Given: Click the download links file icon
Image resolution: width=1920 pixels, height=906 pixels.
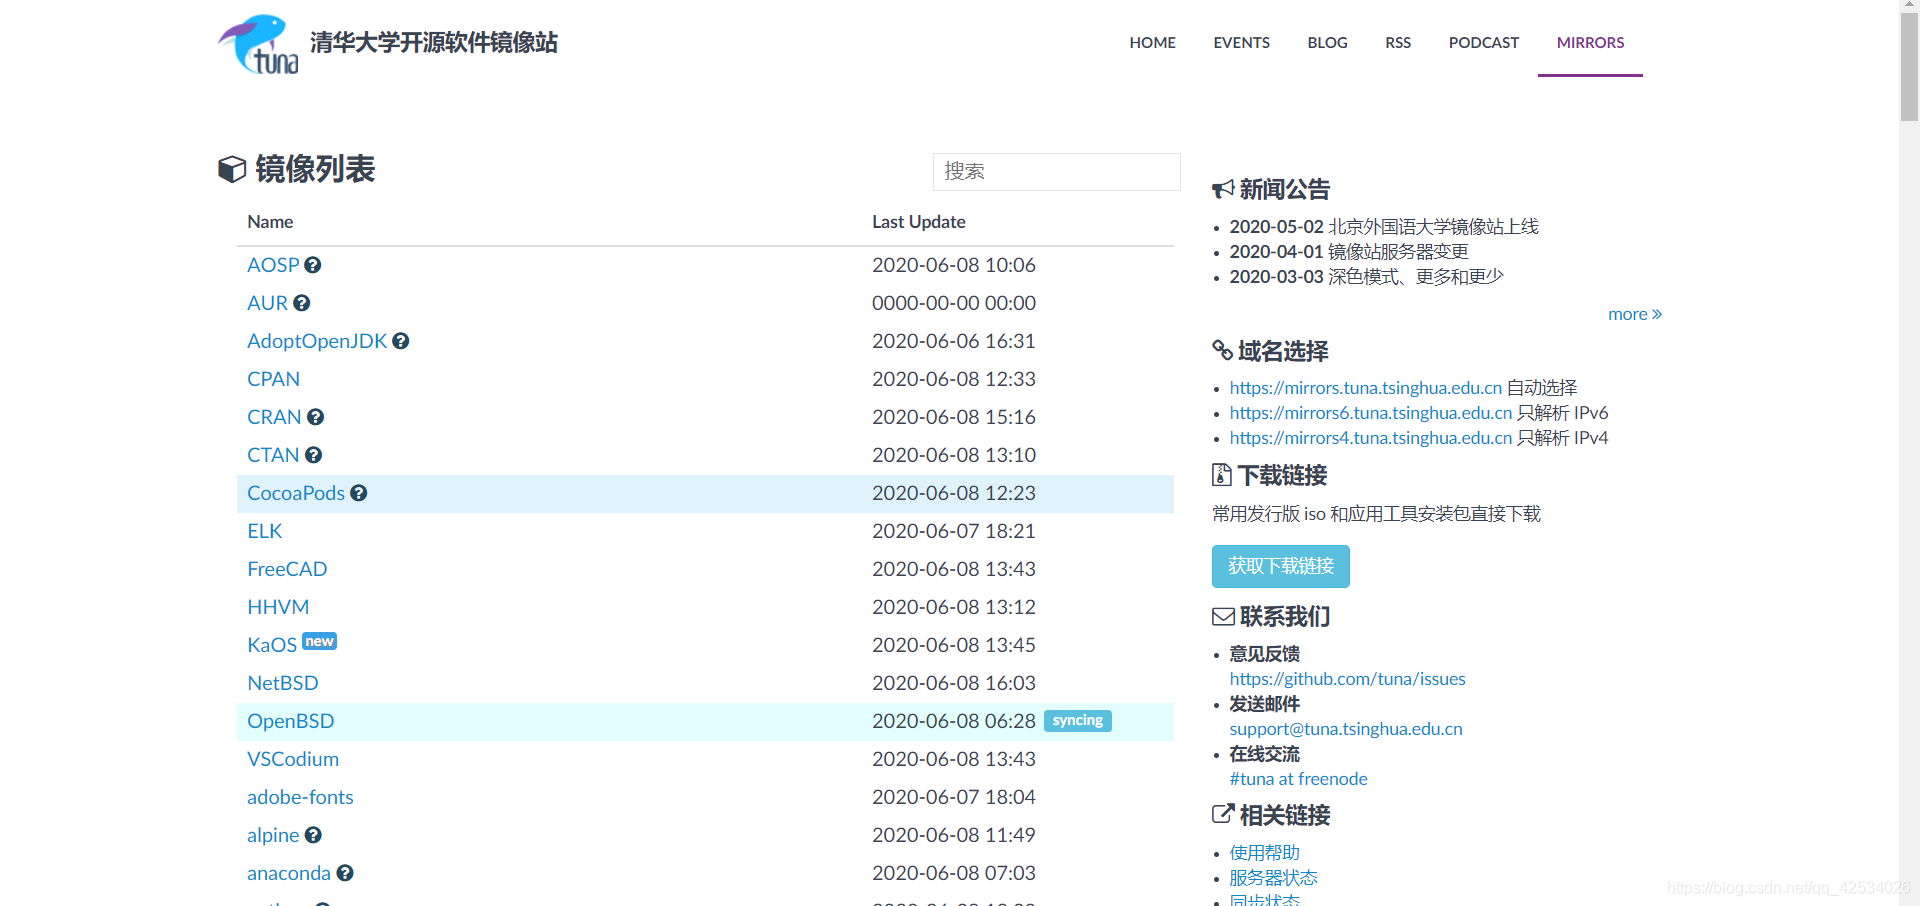Looking at the screenshot, I should [x=1221, y=474].
